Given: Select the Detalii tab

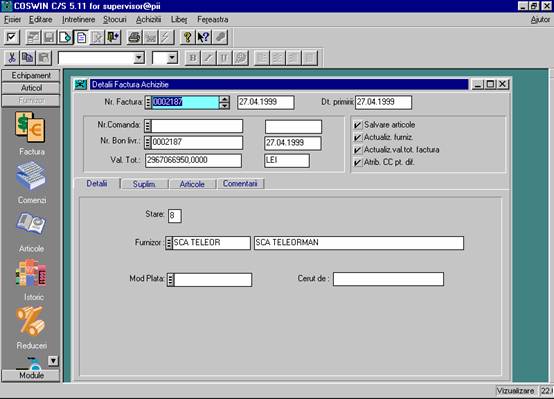Looking at the screenshot, I should [x=97, y=183].
